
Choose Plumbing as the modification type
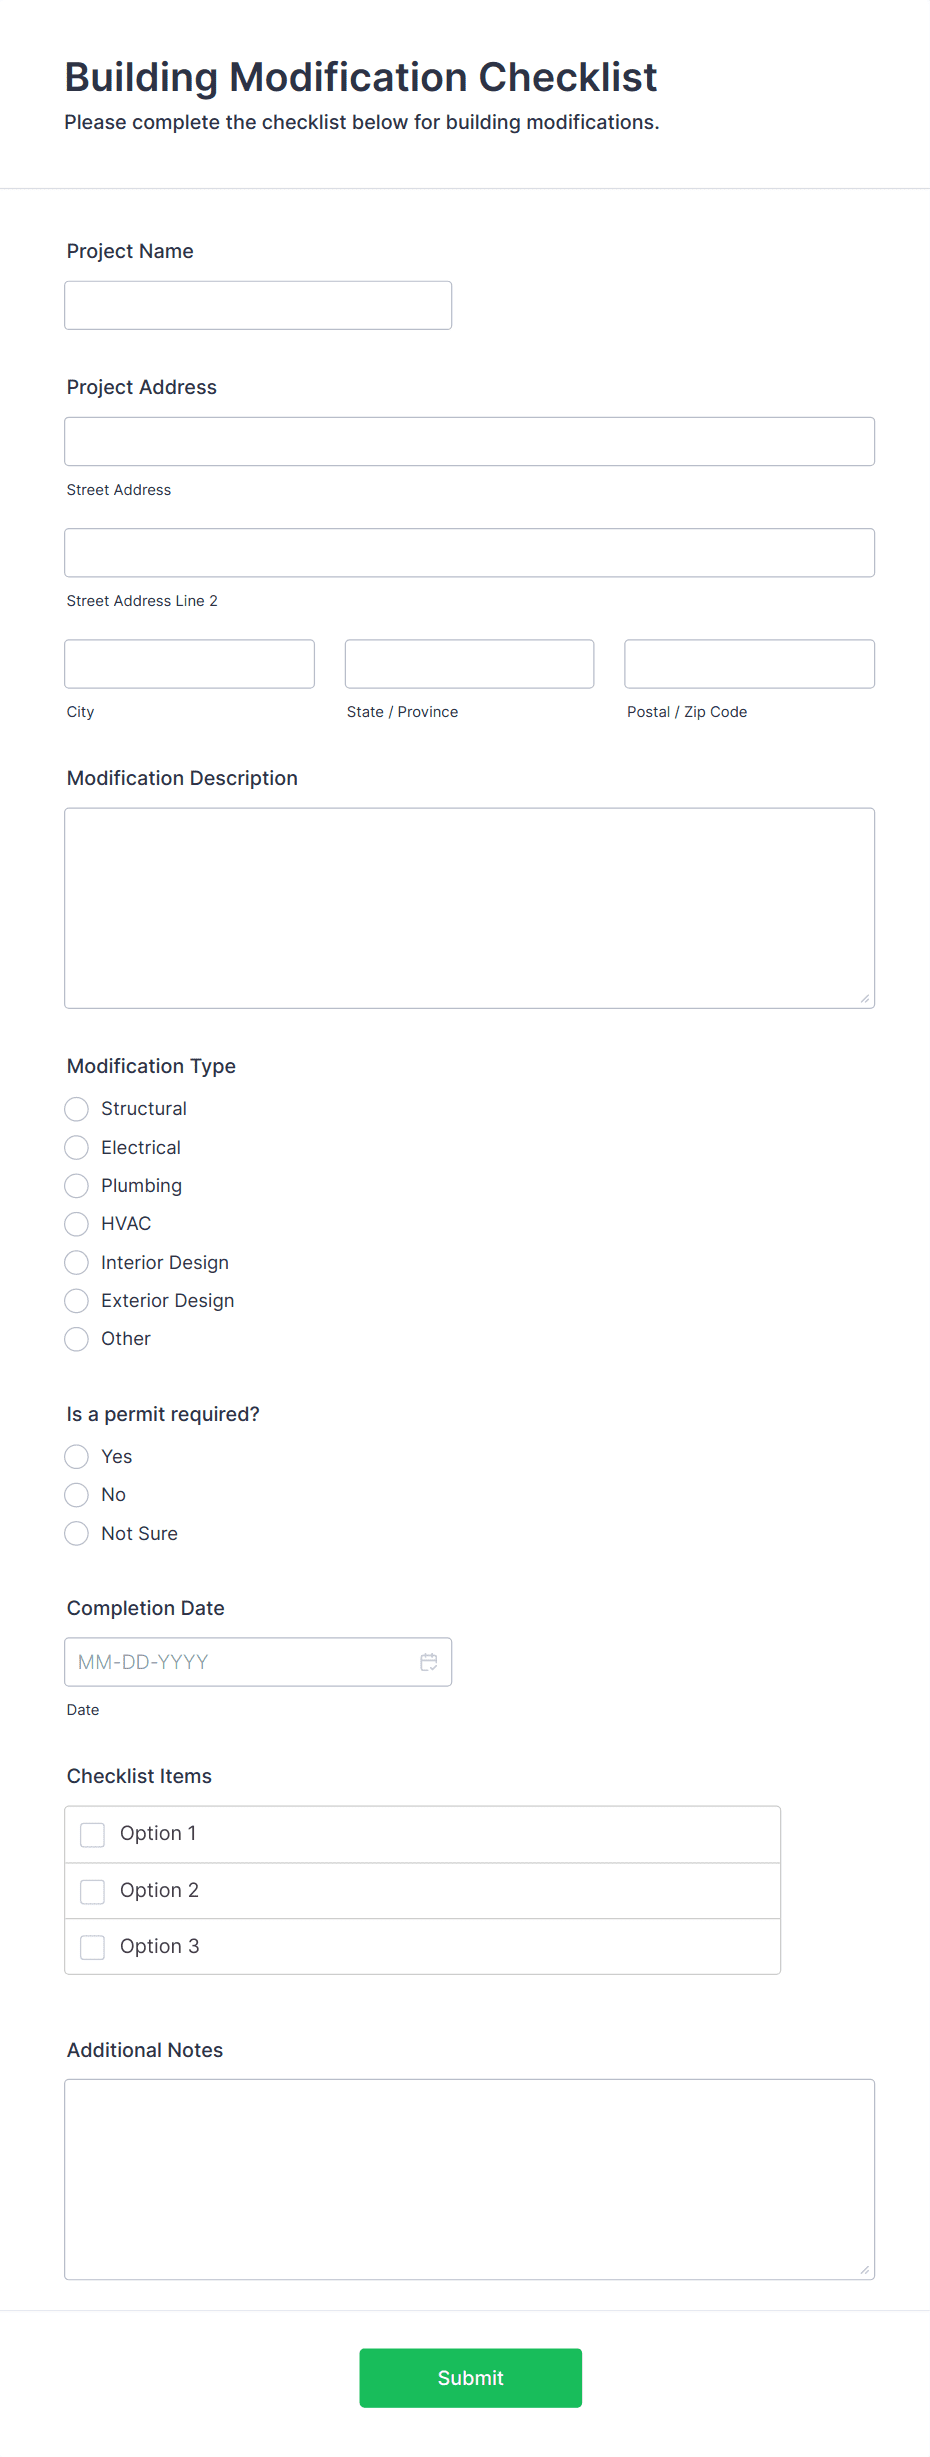pos(76,1185)
